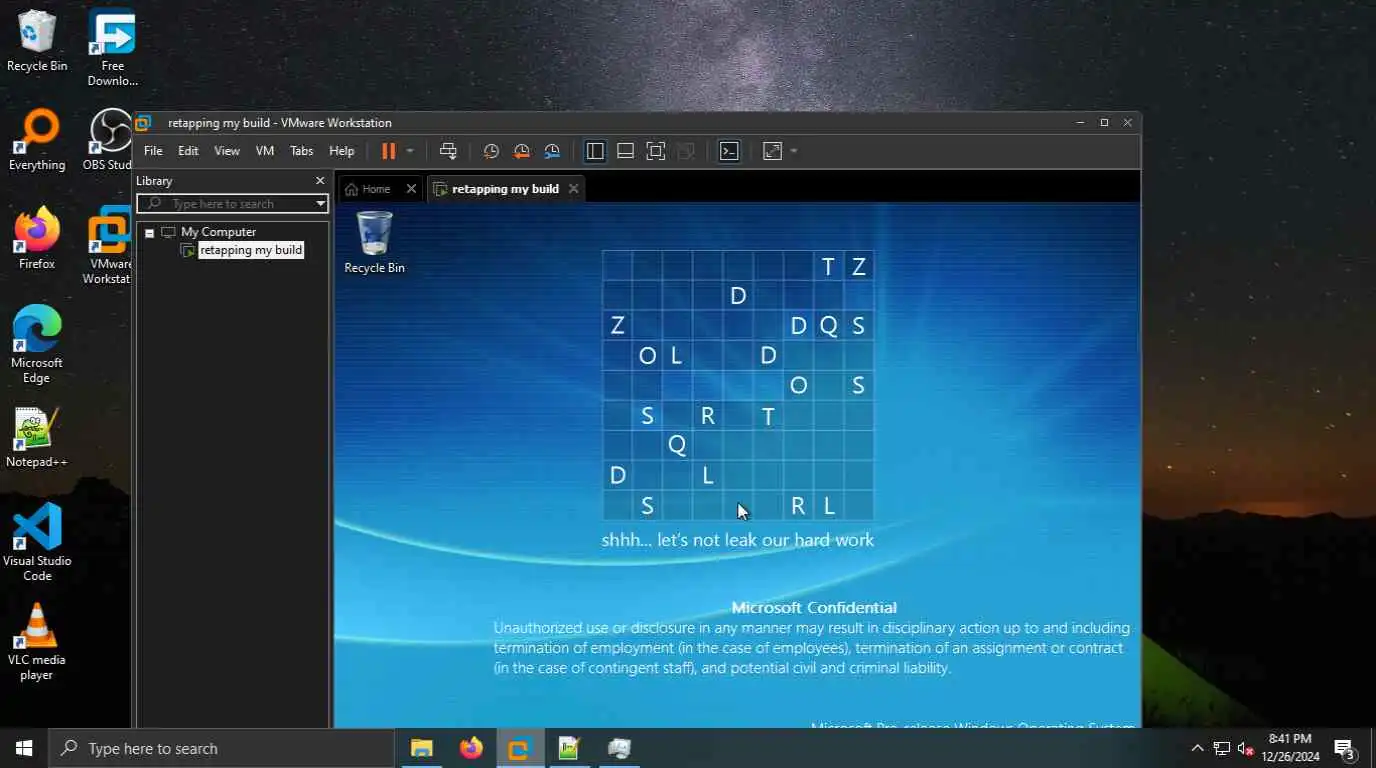Show hidden system tray icons
1376x768 pixels.
coord(1197,748)
